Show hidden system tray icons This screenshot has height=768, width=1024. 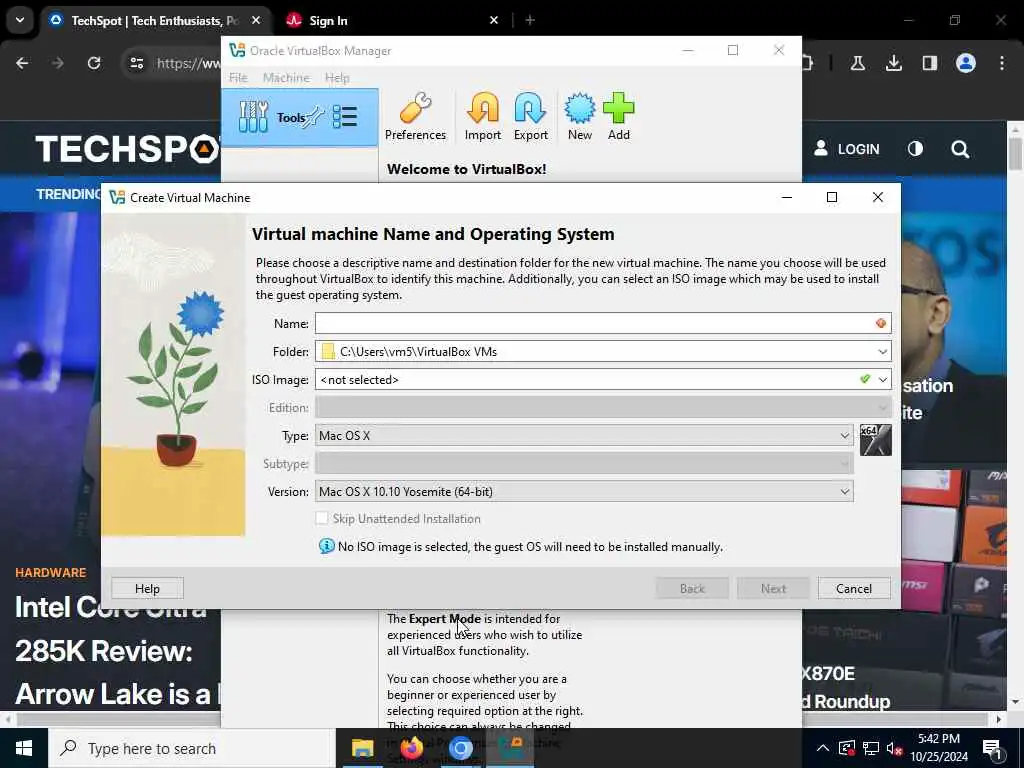pos(823,748)
